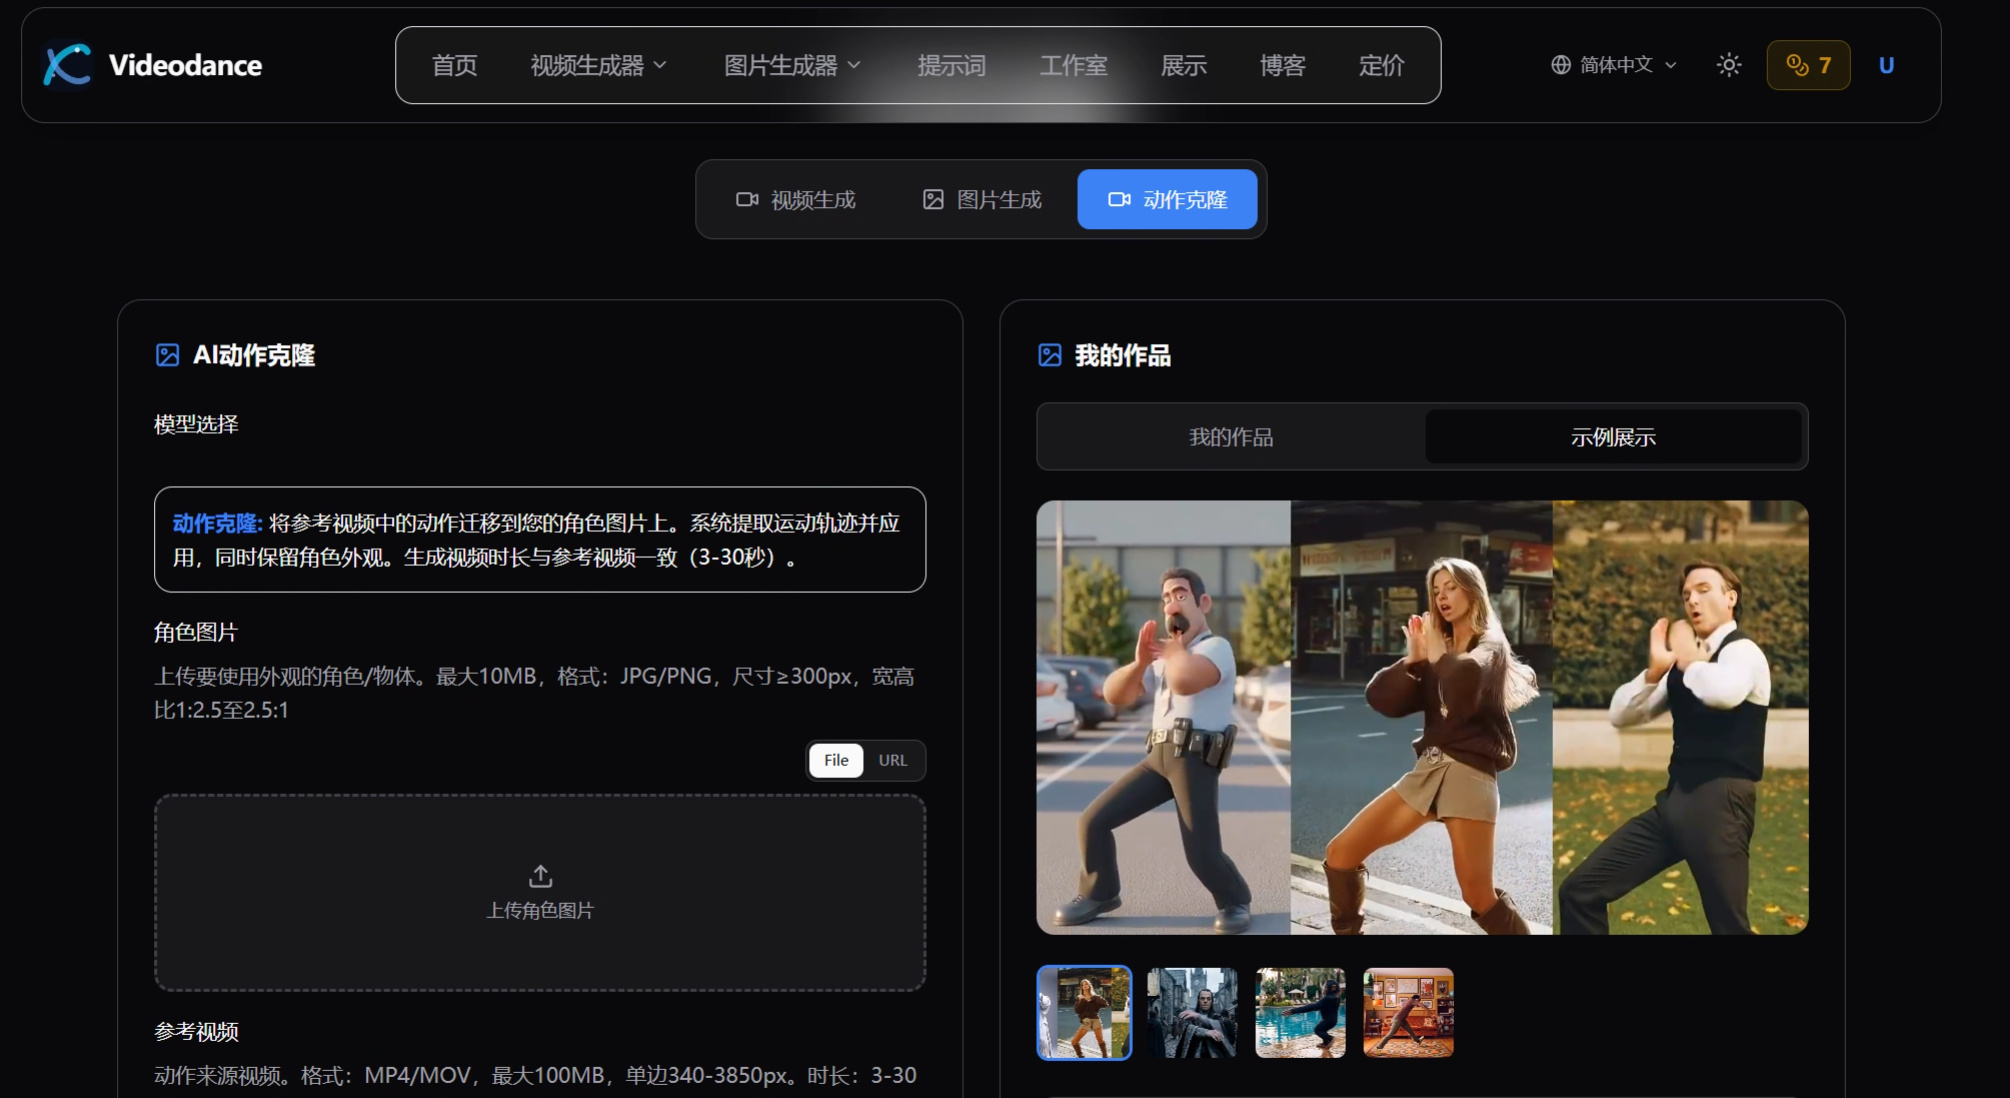
Task: Click the upload arrow icon in character image area
Action: [x=540, y=874]
